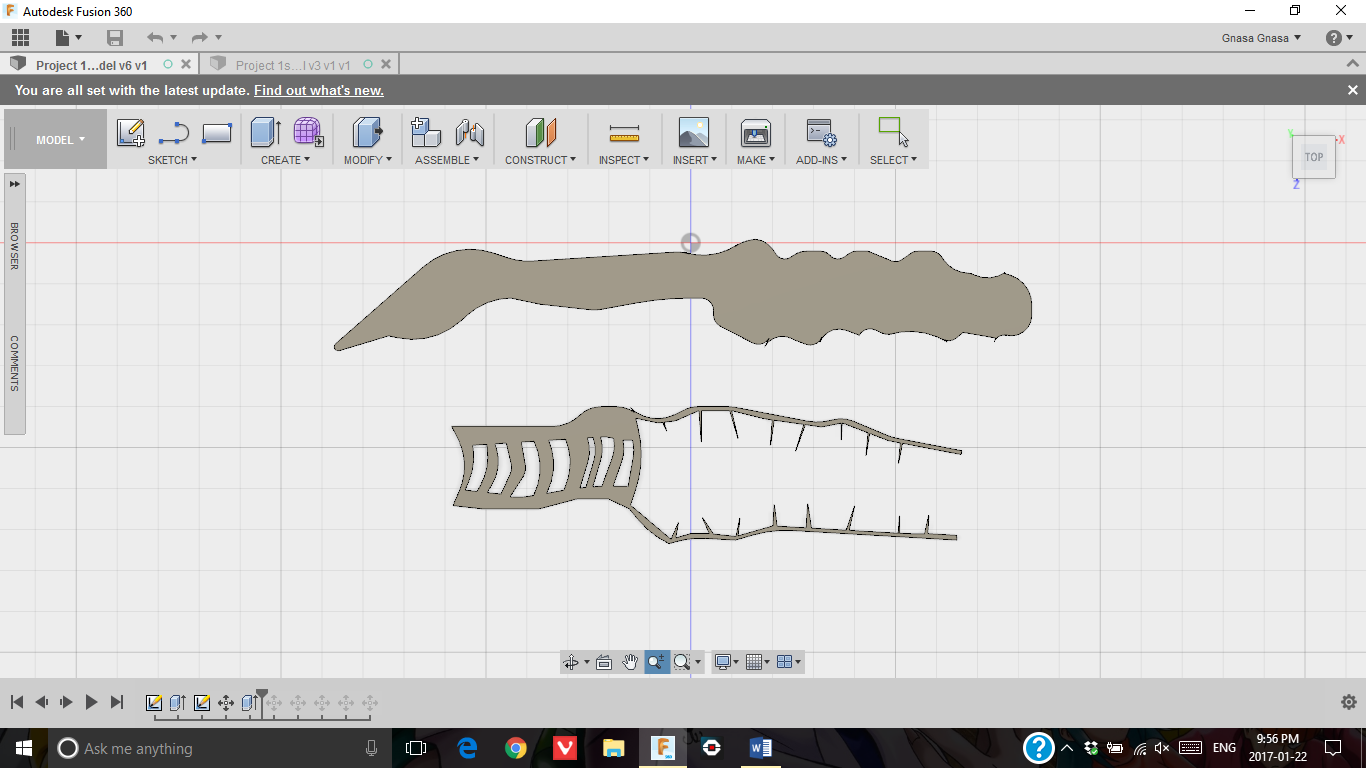Select the sketch Line tool

[x=174, y=133]
